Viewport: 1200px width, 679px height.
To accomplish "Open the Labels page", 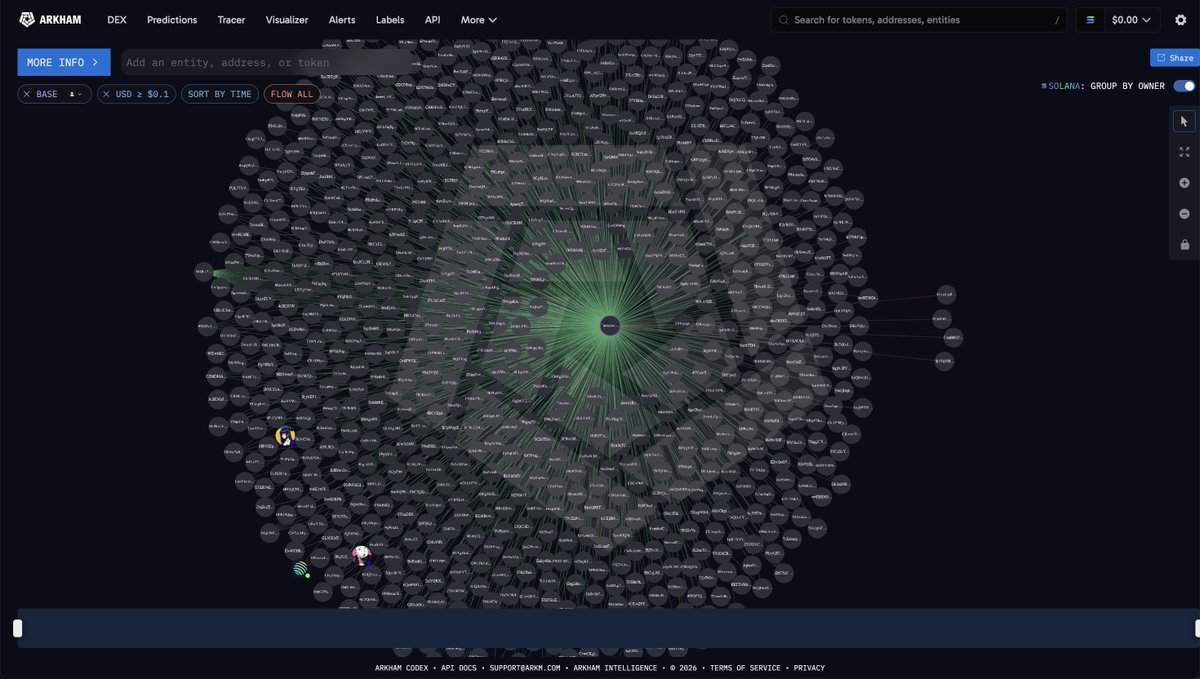I will click(390, 19).
